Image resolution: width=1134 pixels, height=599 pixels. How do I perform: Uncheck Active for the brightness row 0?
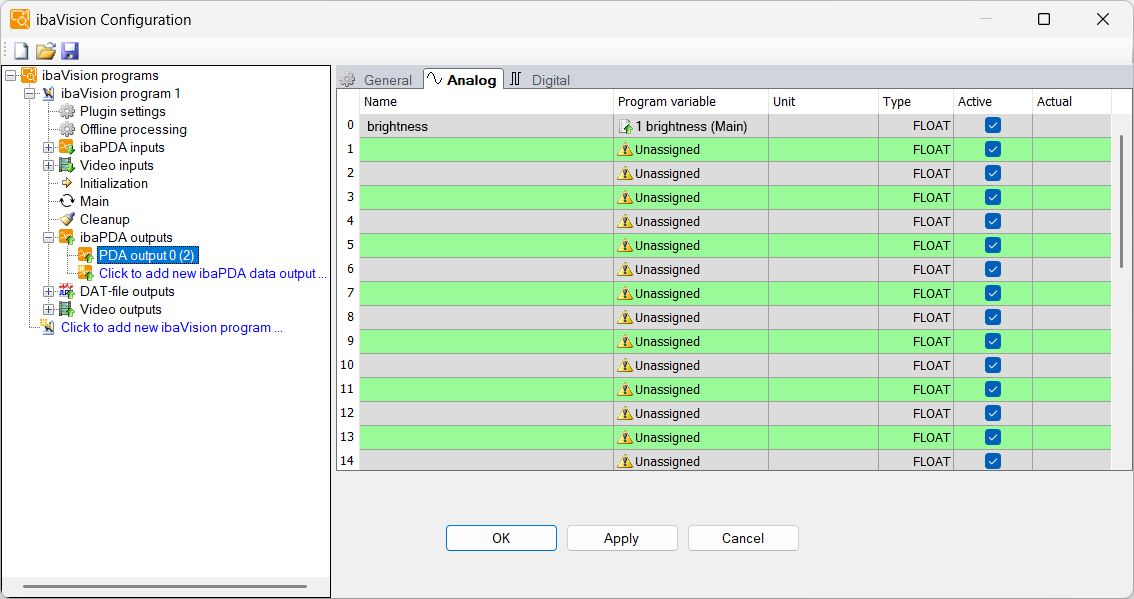(x=993, y=125)
